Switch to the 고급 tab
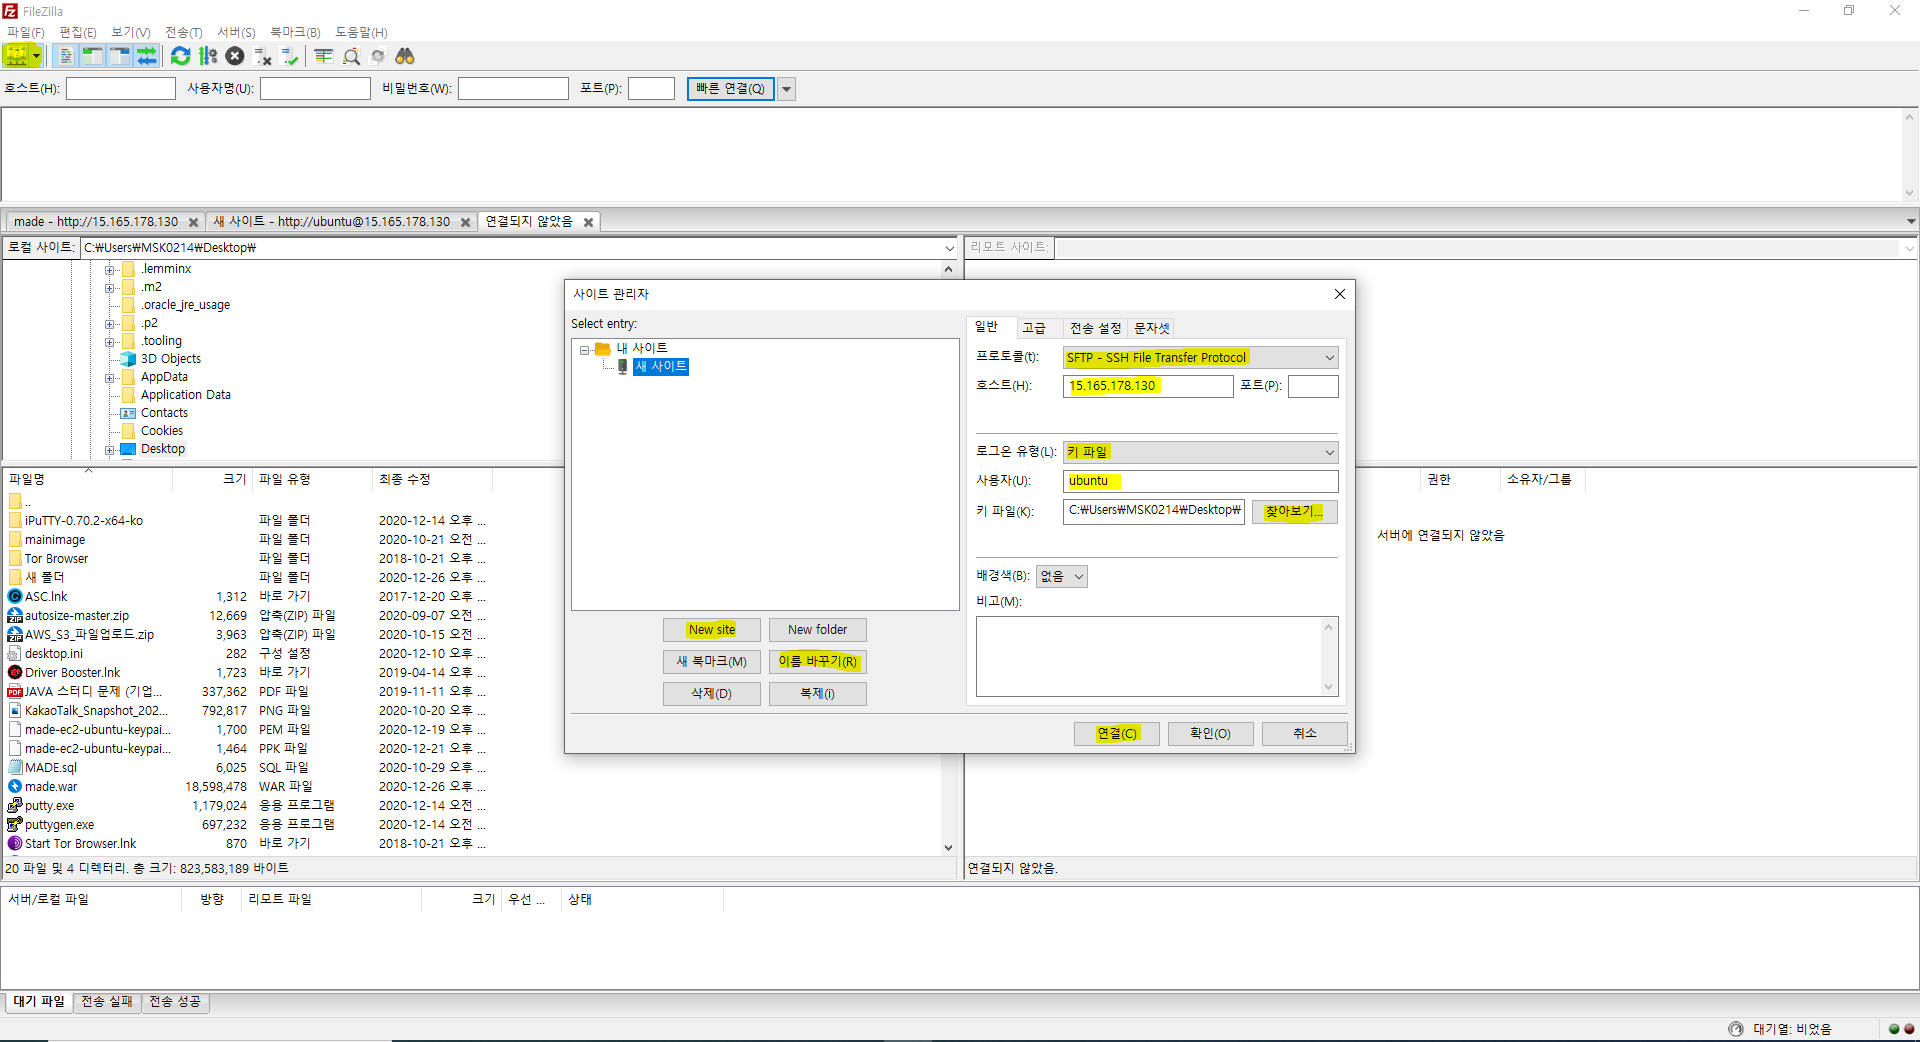 coord(1034,329)
